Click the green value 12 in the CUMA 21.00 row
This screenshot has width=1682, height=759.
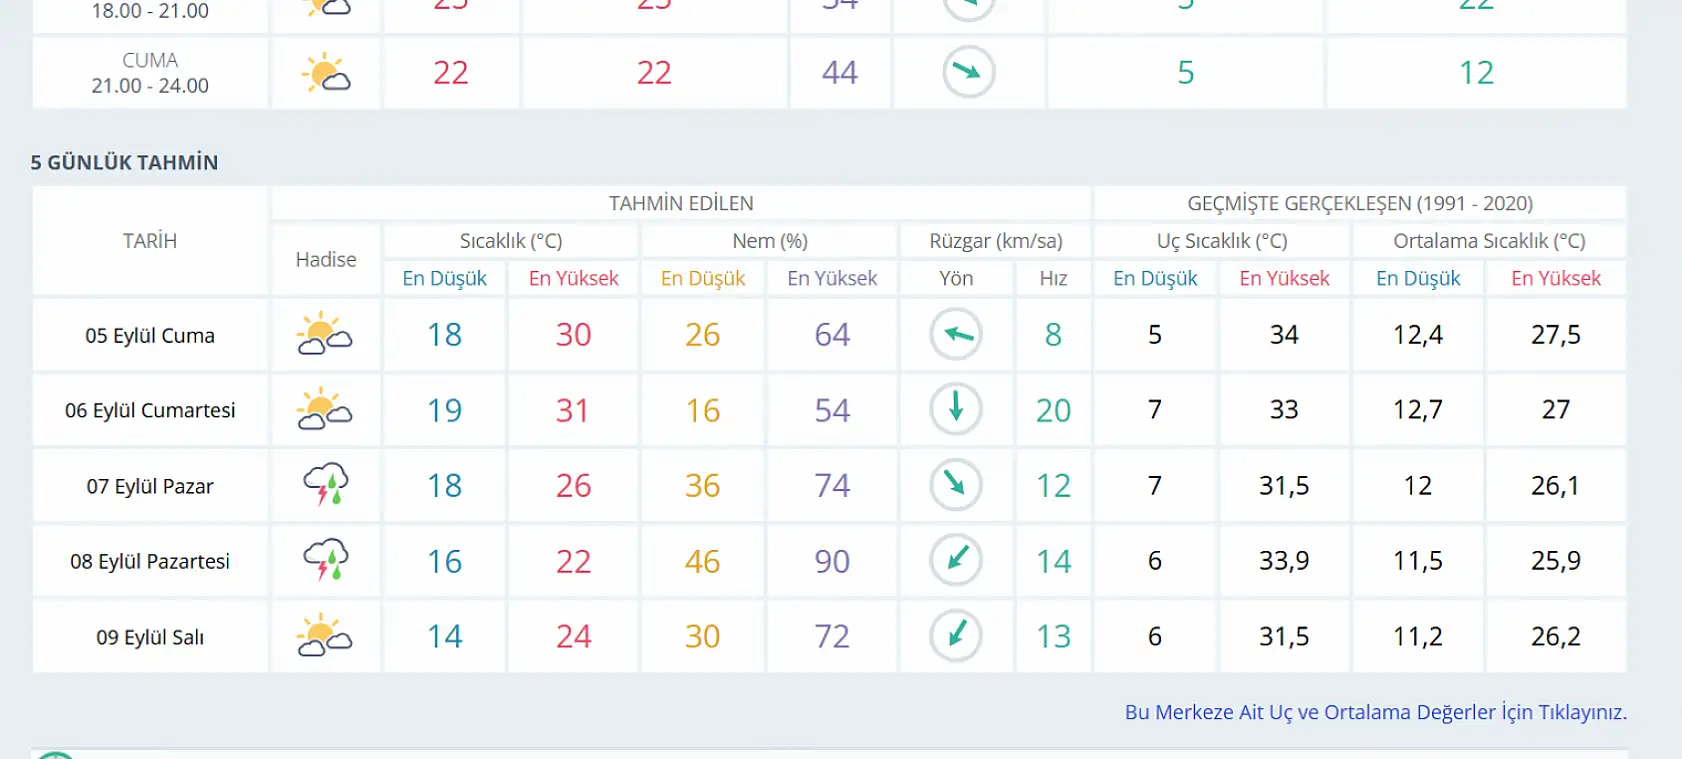point(1476,72)
